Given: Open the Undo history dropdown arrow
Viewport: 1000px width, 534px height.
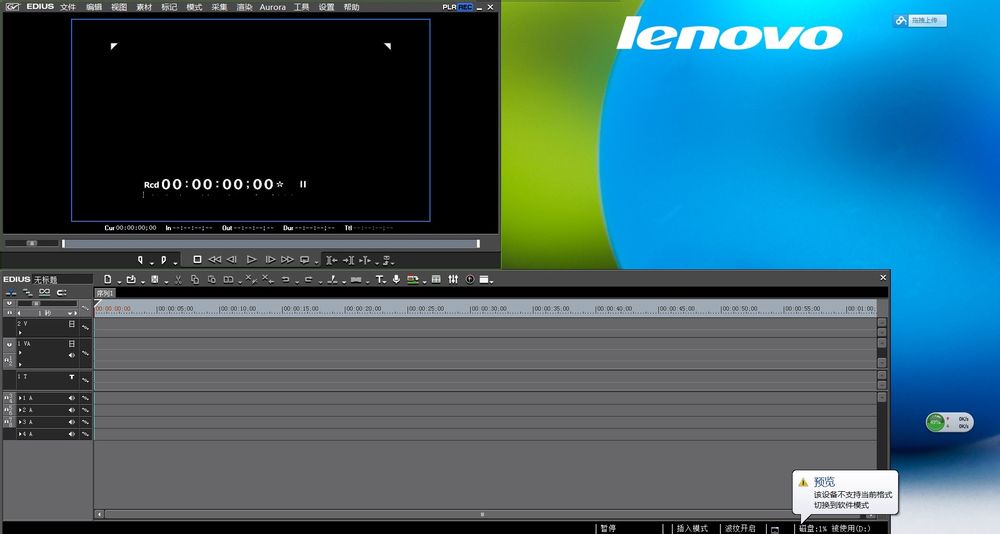Looking at the screenshot, I should pyautogui.click(x=297, y=281).
